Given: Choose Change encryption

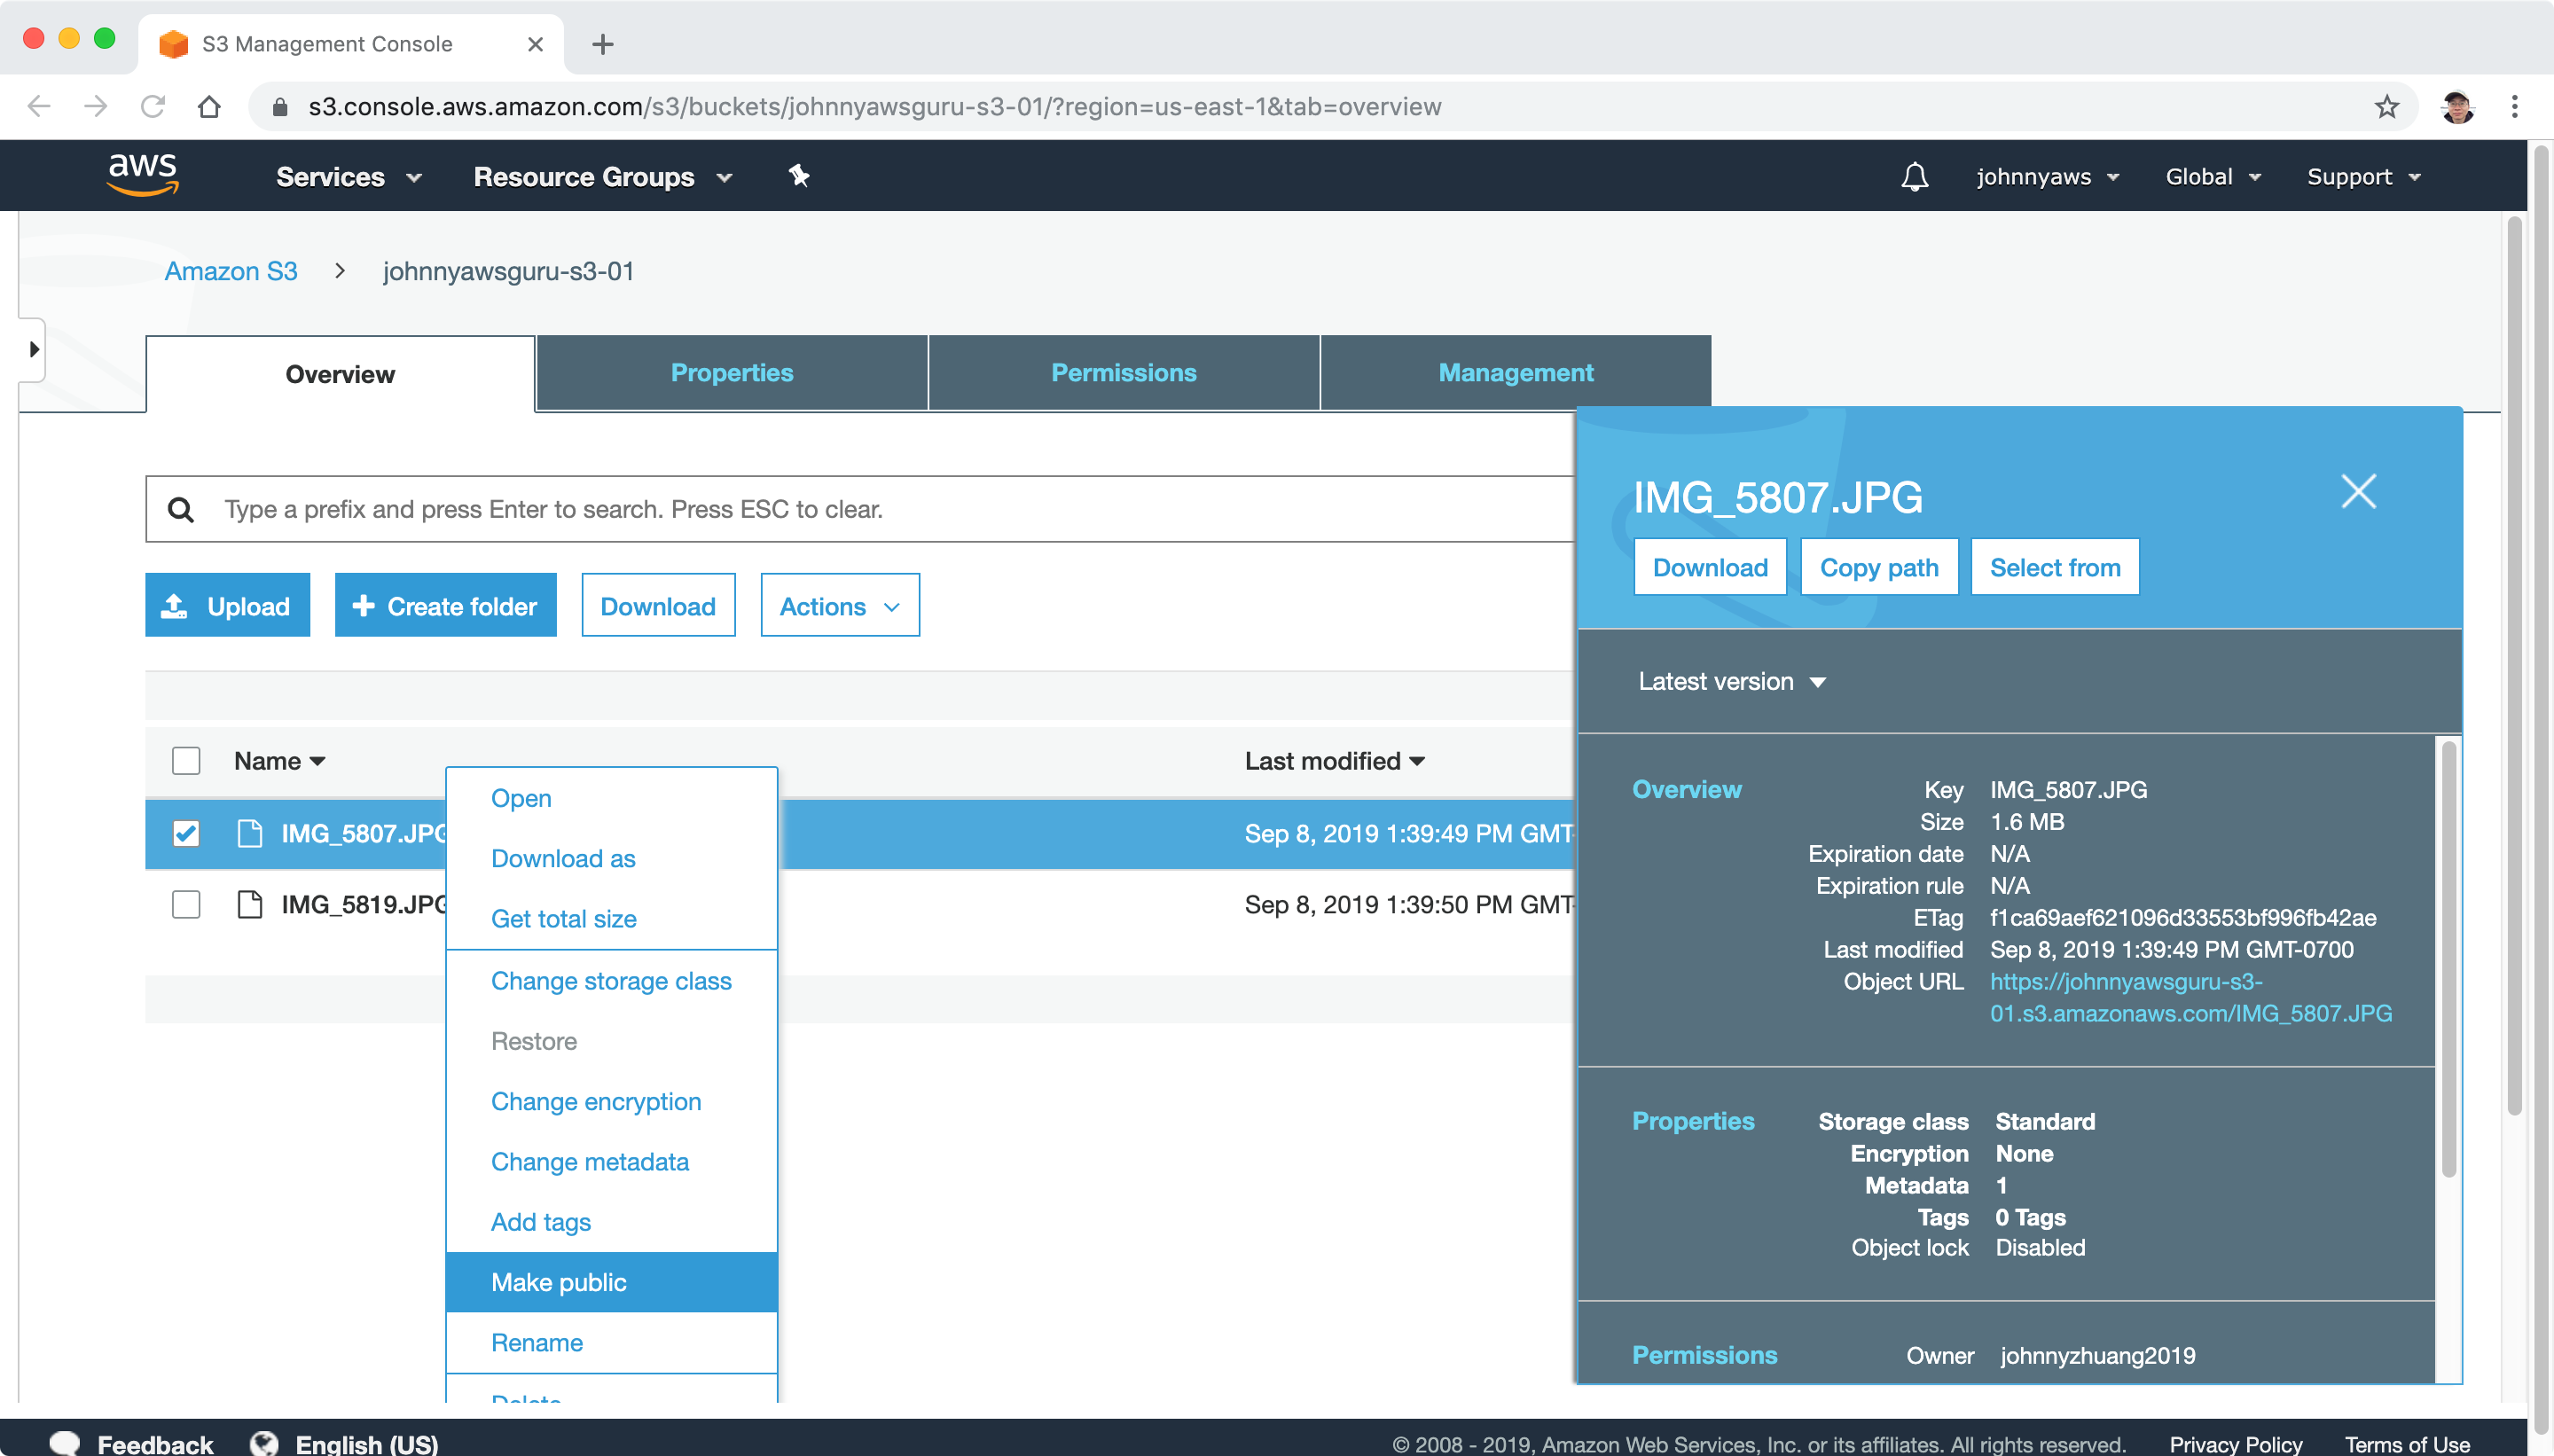Looking at the screenshot, I should tap(612, 1101).
